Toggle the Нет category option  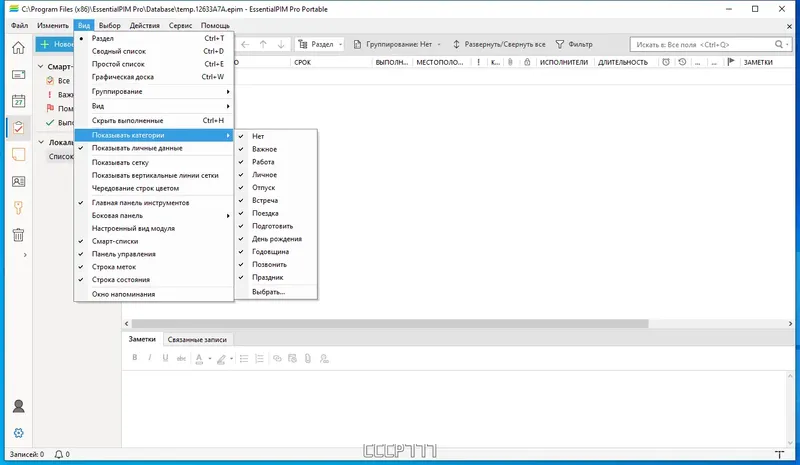276,136
